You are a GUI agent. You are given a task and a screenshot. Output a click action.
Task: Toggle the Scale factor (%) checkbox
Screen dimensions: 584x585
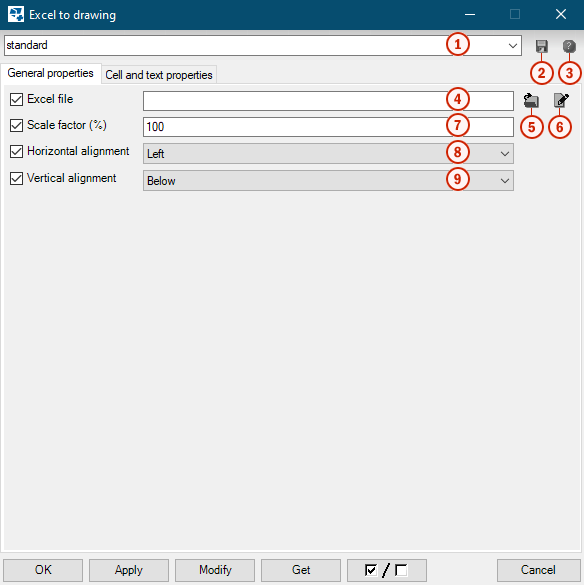(16, 125)
